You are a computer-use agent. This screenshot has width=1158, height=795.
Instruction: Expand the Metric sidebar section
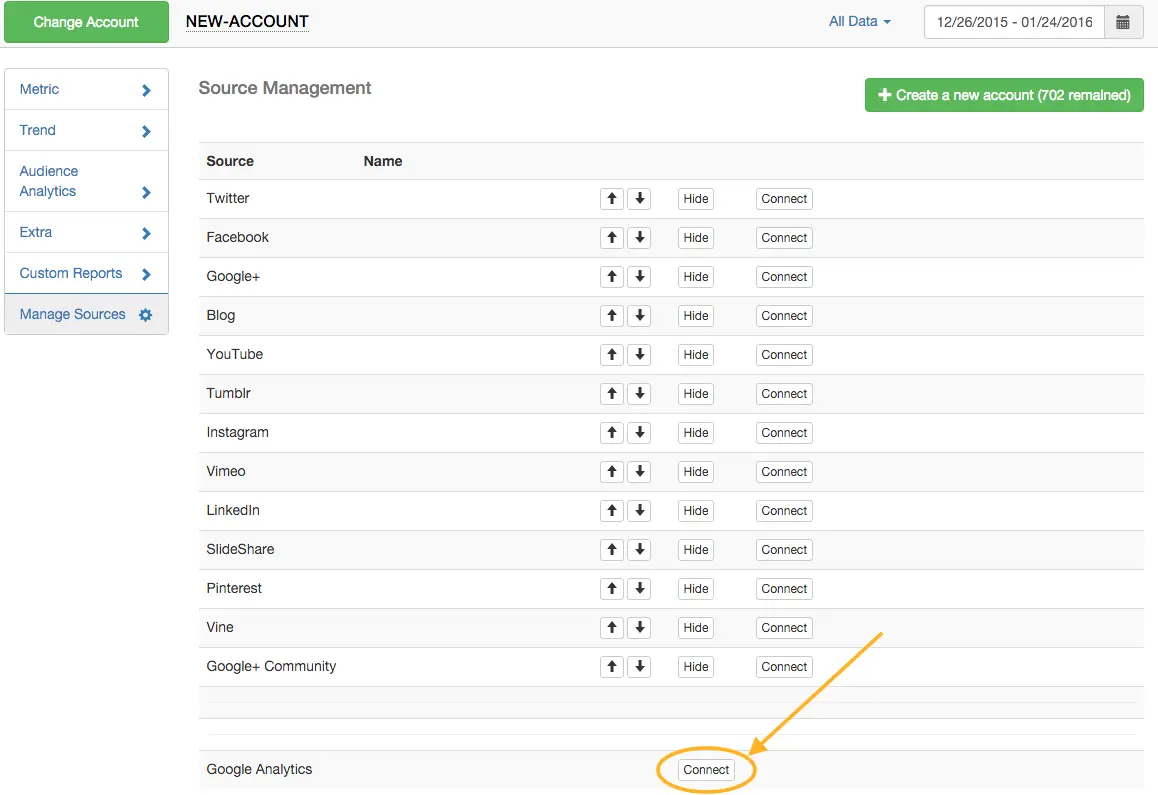coord(86,89)
